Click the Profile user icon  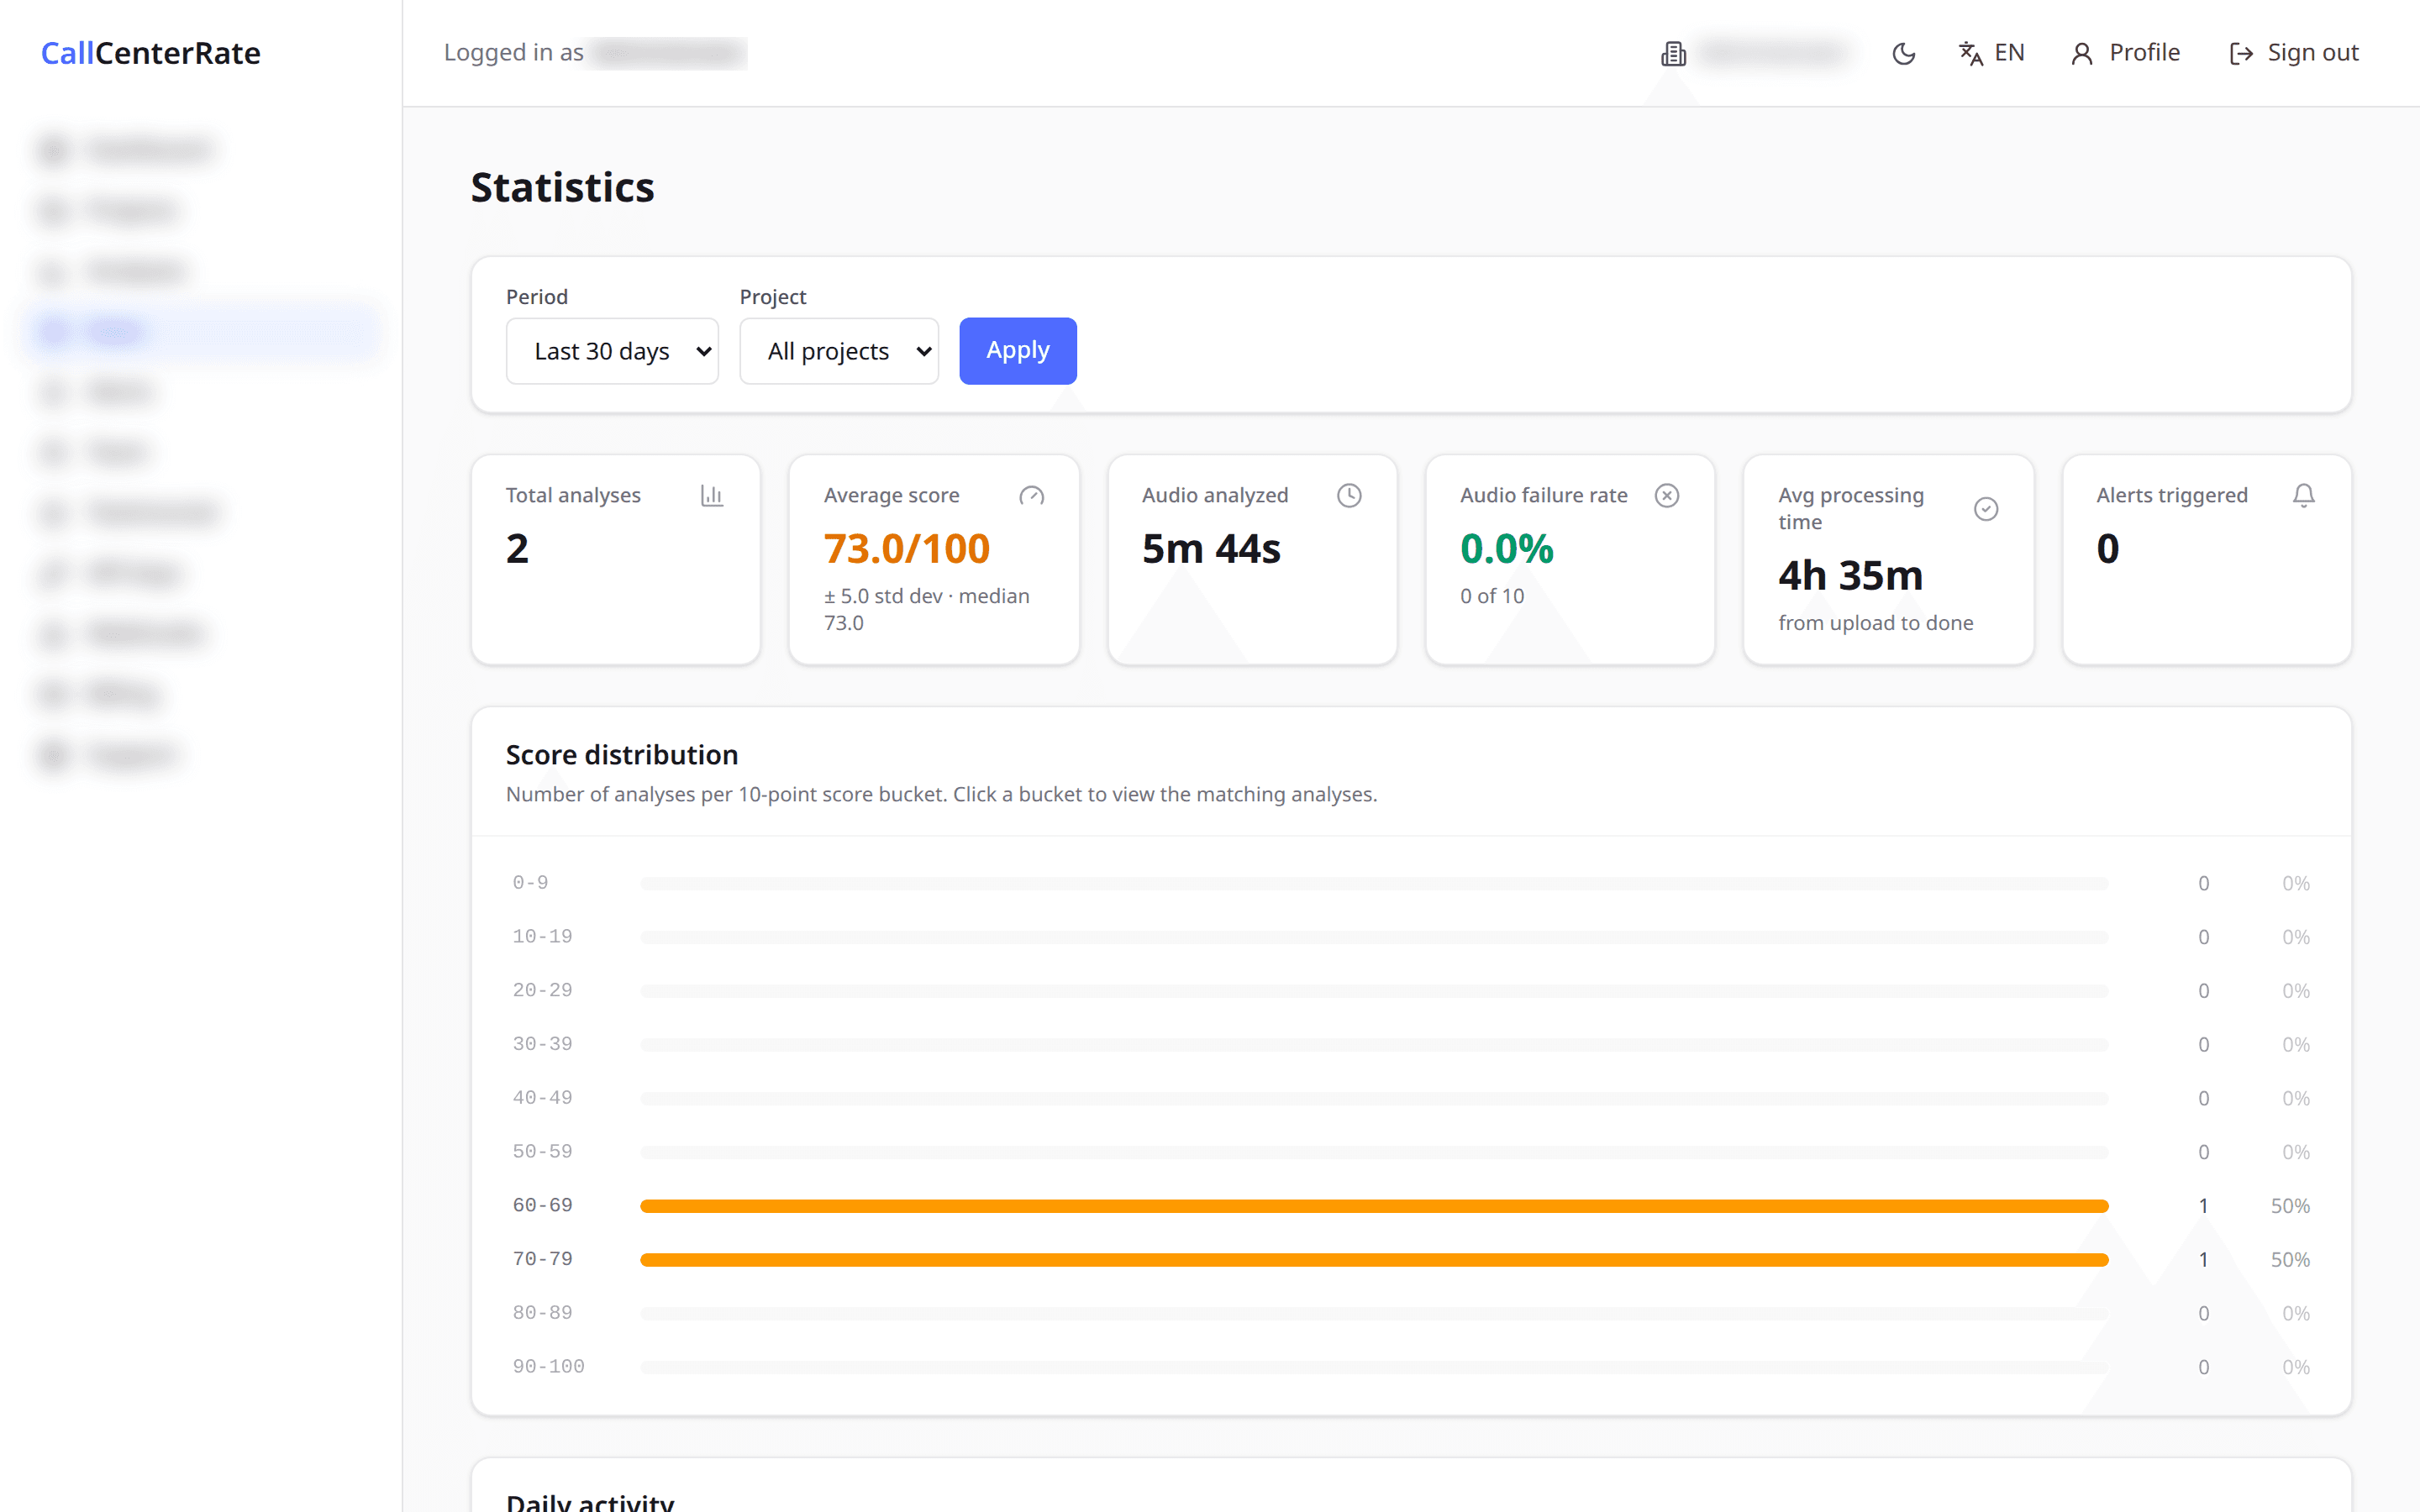[x=2081, y=53]
